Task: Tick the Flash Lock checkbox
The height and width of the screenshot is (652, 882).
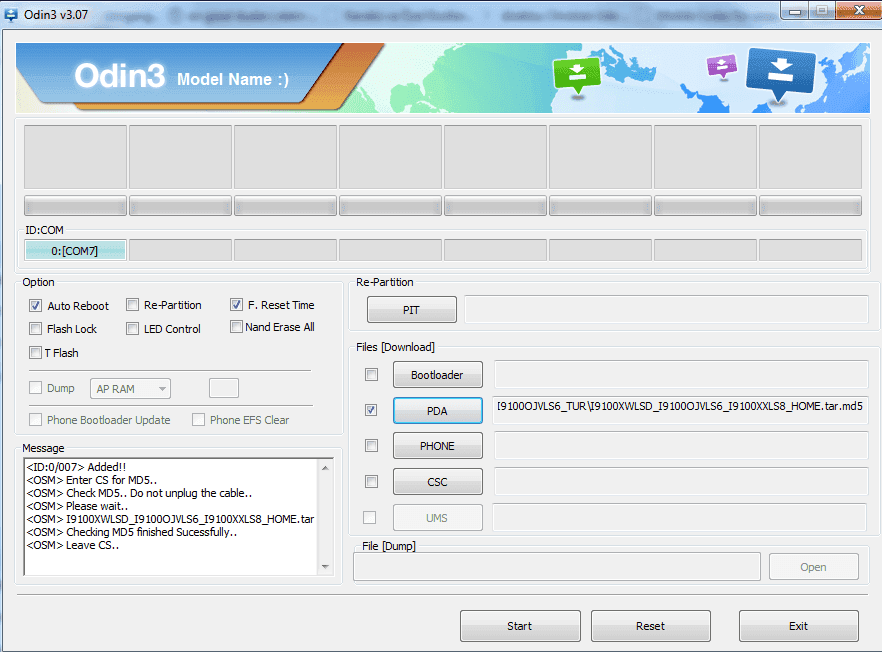Action: (x=37, y=329)
